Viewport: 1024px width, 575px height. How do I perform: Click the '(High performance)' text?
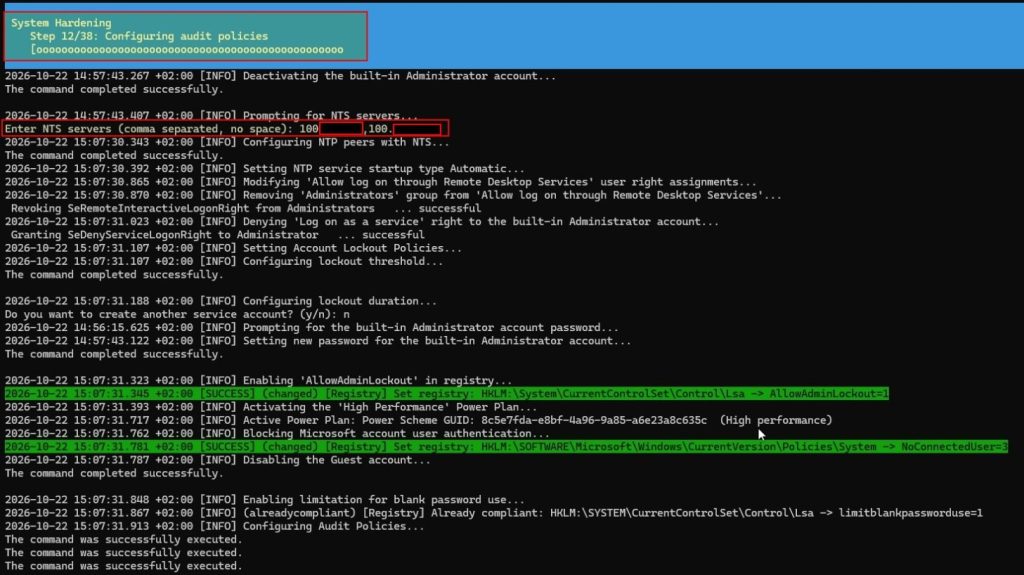click(x=776, y=420)
